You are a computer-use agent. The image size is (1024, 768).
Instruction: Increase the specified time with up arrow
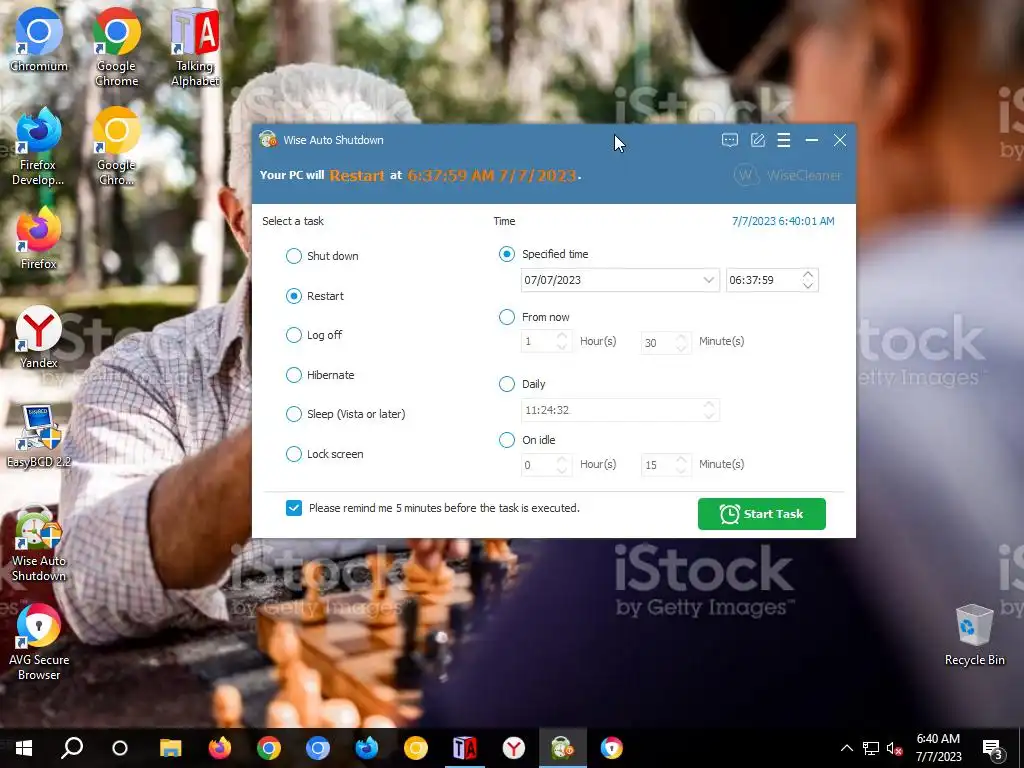808,275
